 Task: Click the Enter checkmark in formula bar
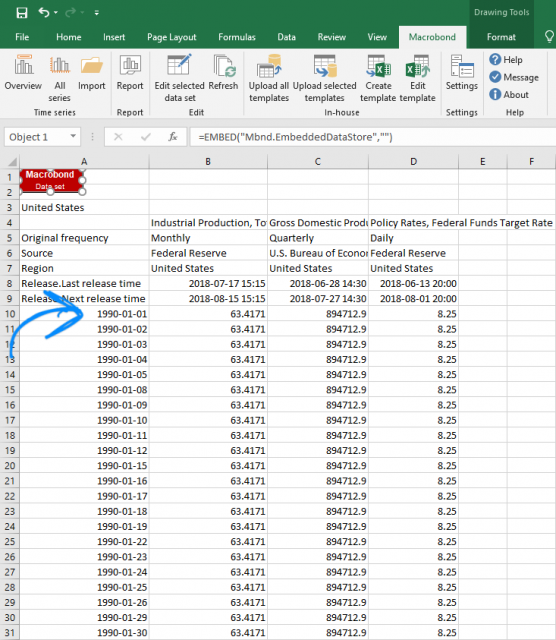146,137
